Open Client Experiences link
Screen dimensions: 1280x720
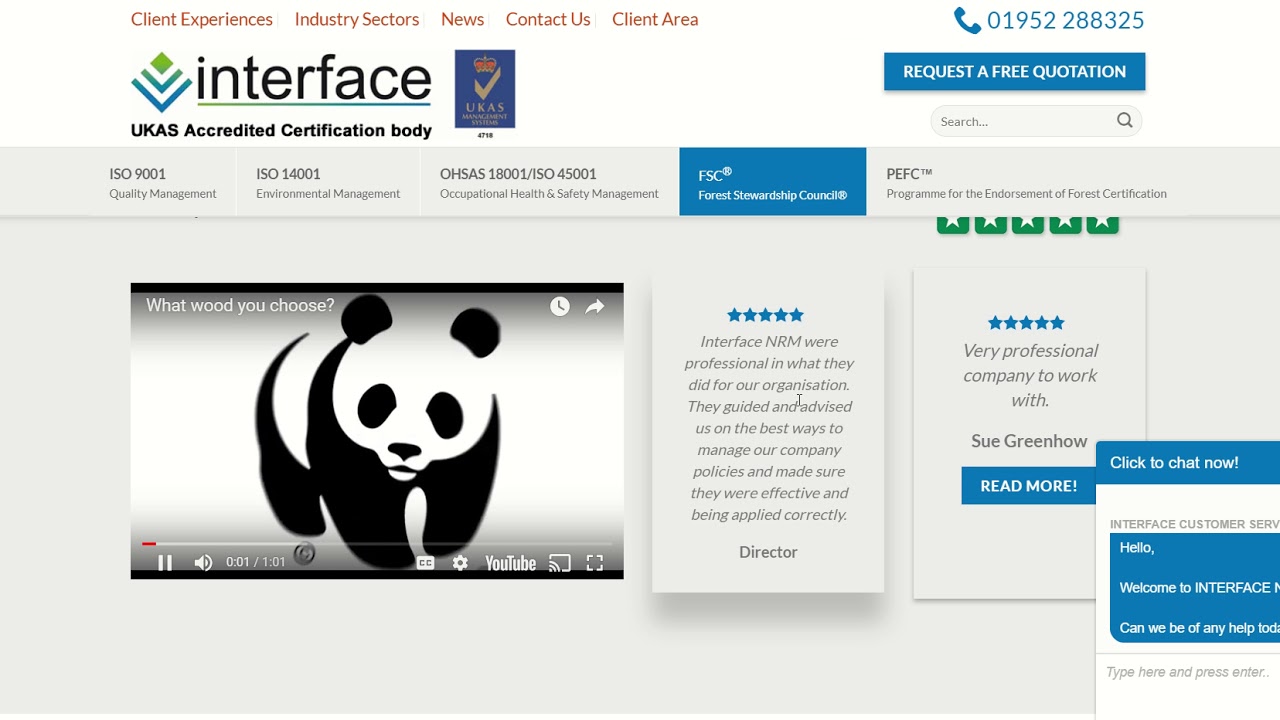tap(202, 19)
